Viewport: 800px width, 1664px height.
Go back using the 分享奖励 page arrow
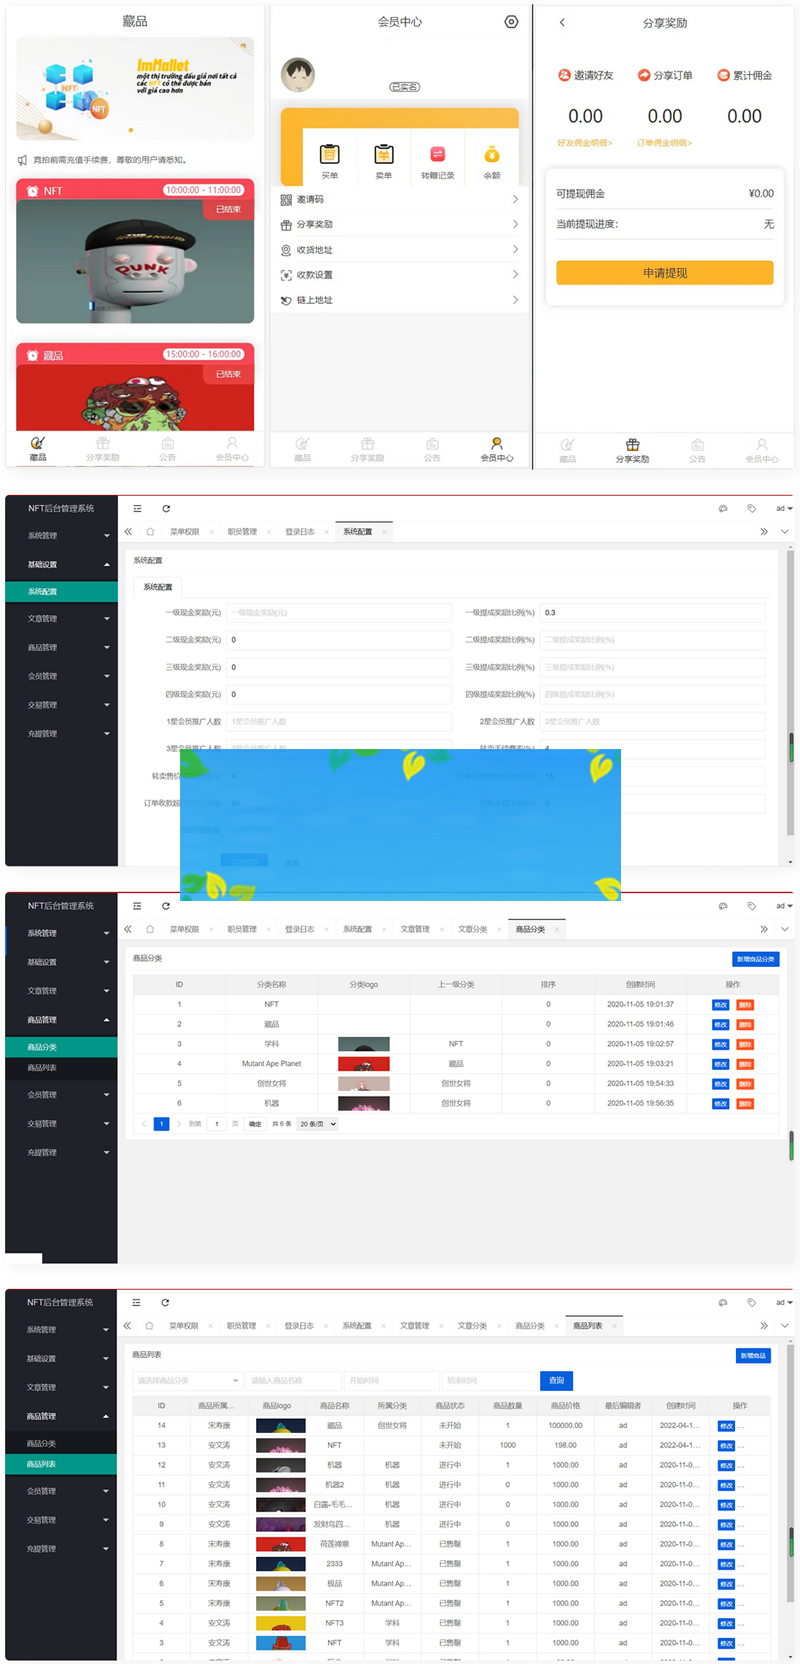[562, 22]
